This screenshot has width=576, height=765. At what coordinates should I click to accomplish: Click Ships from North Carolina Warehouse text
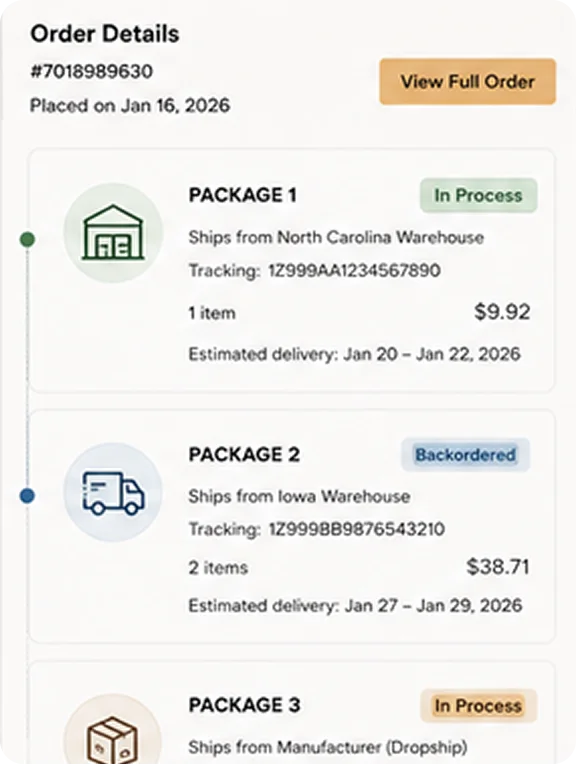336,238
